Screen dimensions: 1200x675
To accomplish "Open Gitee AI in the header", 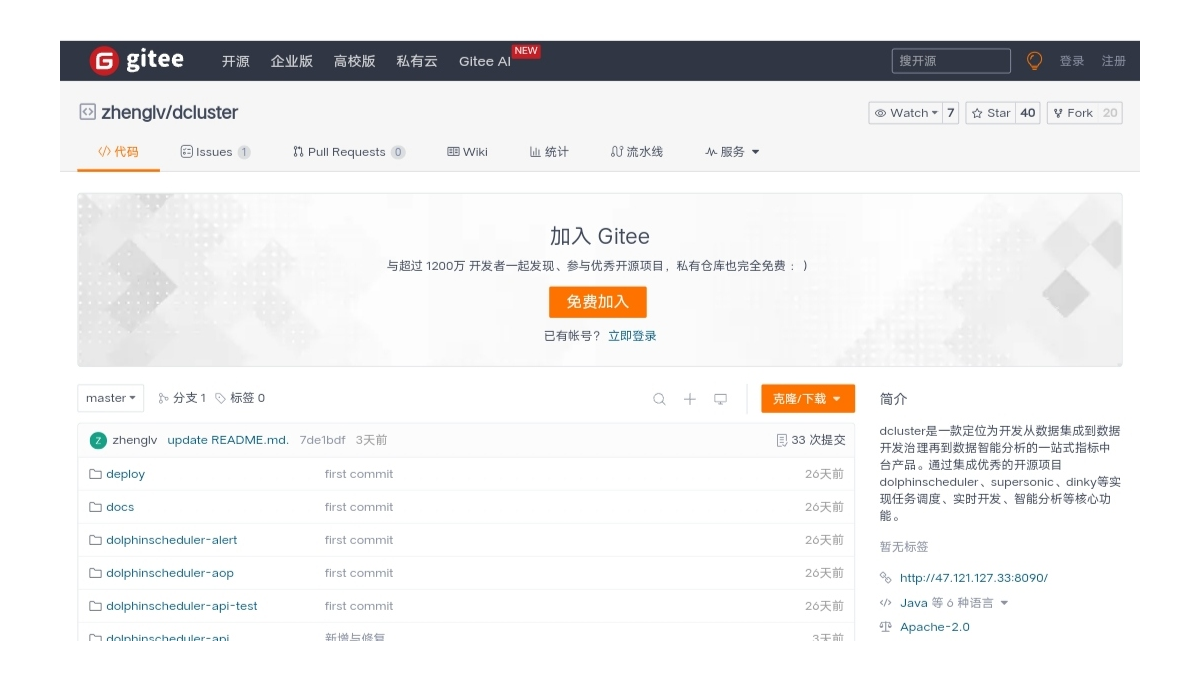I will pos(485,61).
